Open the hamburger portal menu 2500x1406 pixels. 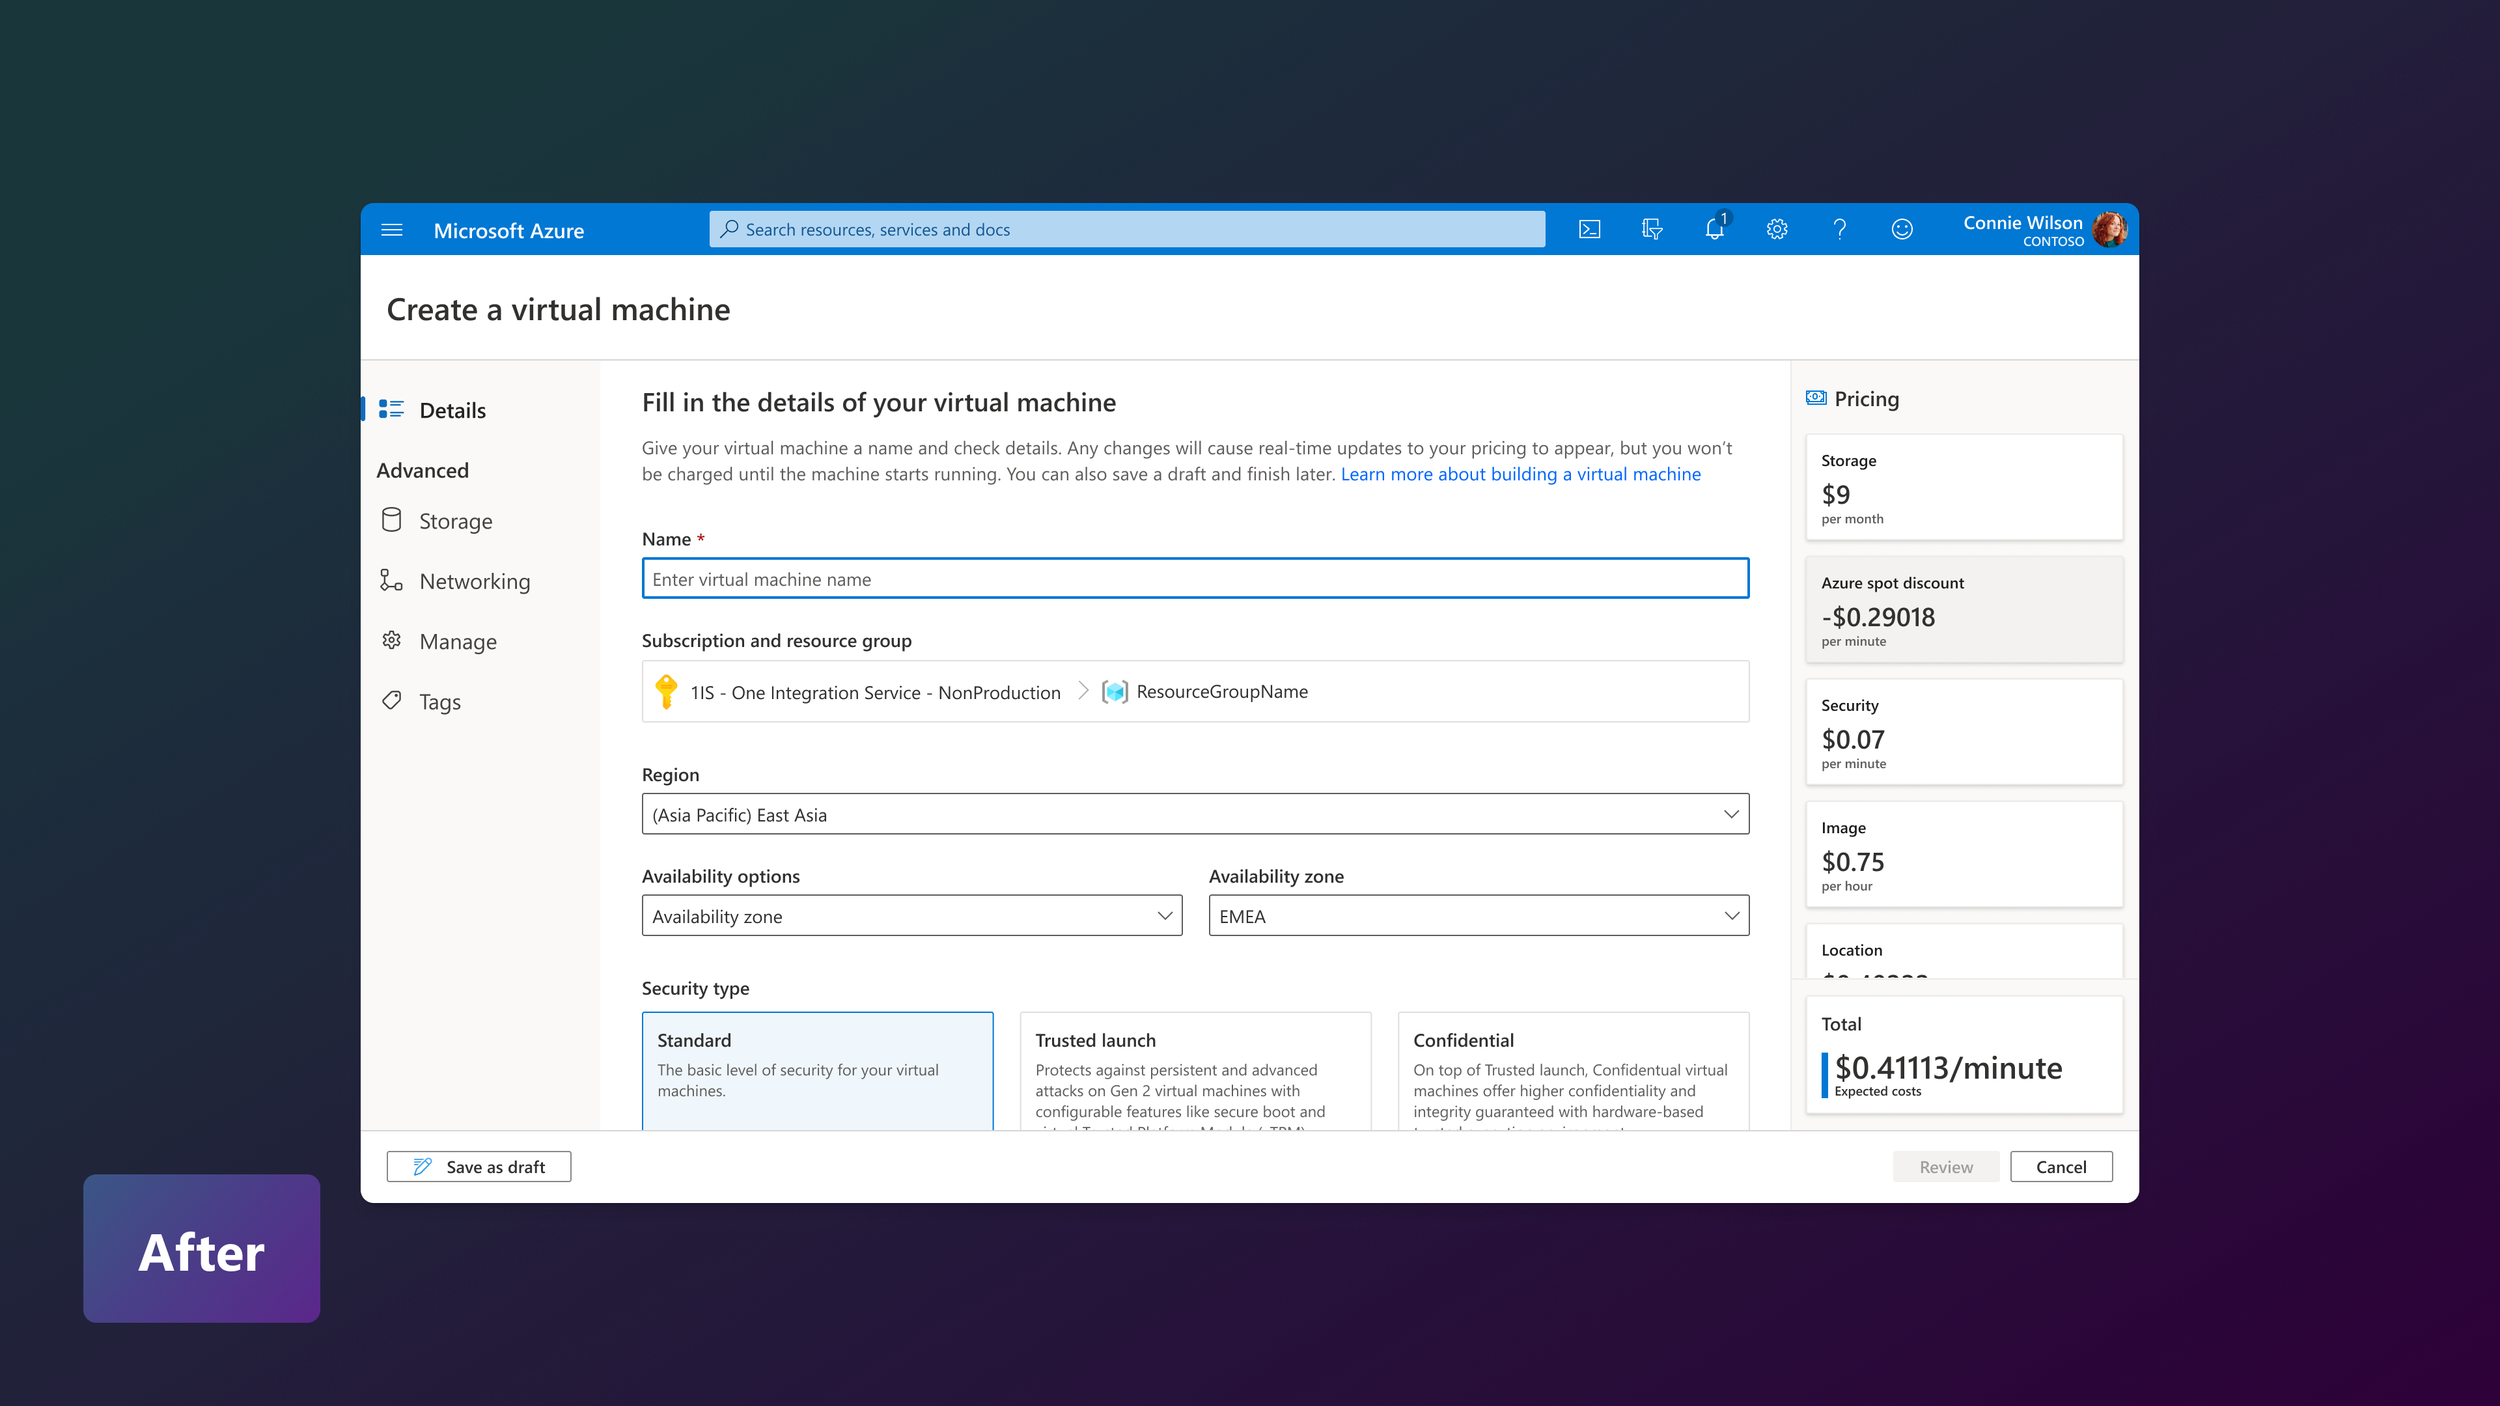[x=392, y=230]
